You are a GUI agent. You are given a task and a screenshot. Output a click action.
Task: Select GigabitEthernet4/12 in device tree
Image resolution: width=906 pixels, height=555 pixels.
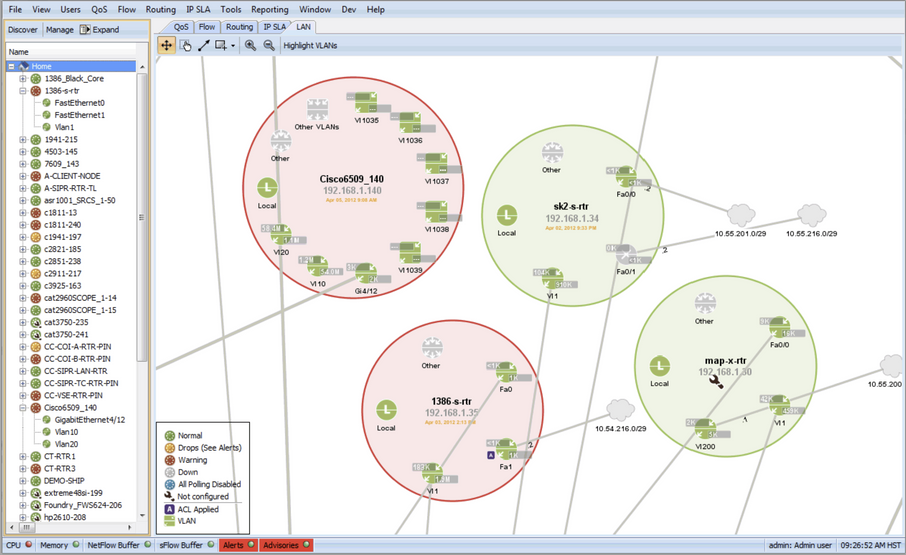tap(90, 420)
